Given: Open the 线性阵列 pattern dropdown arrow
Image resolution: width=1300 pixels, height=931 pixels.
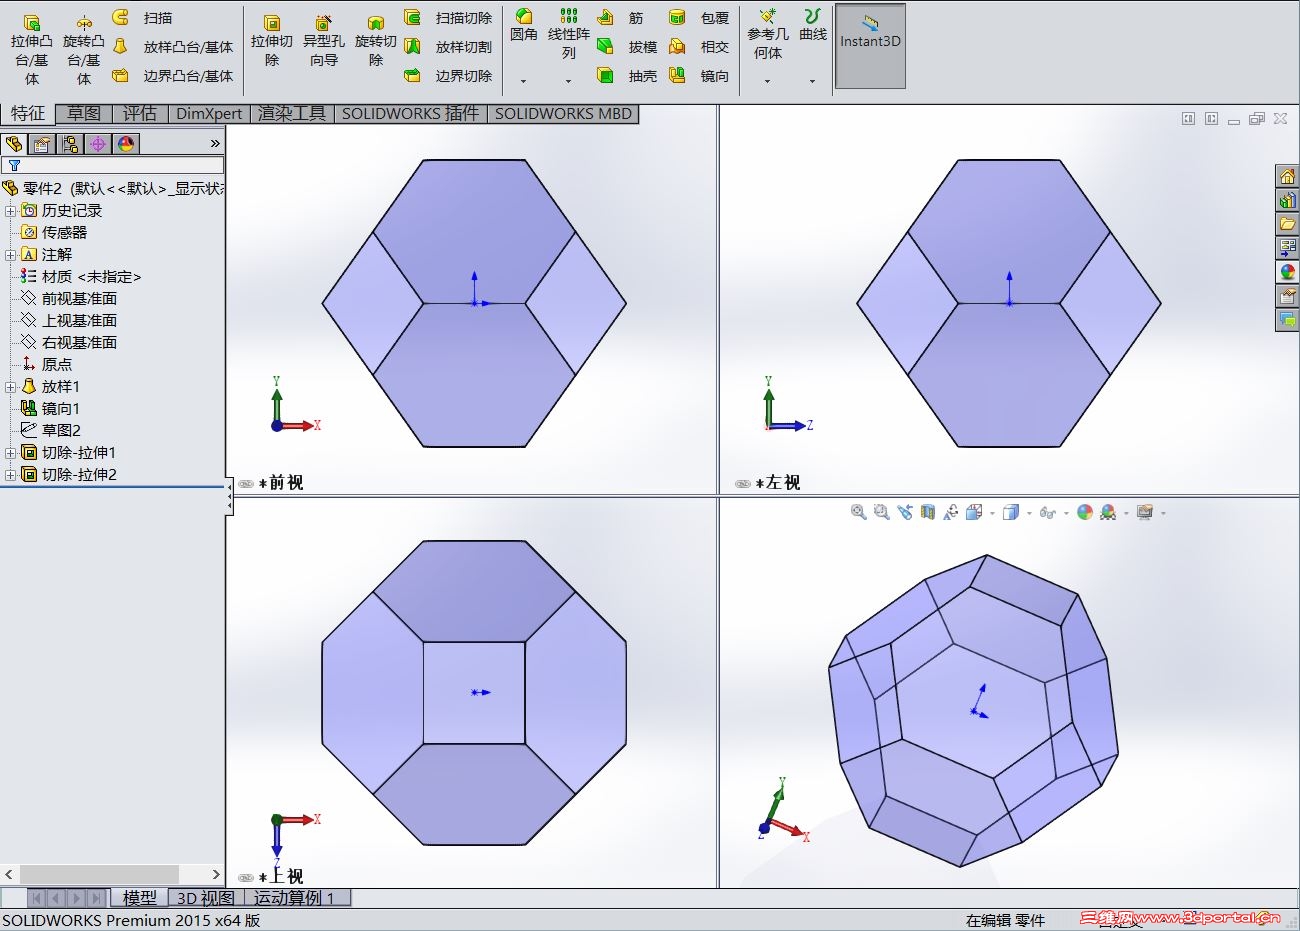Looking at the screenshot, I should [x=568, y=81].
